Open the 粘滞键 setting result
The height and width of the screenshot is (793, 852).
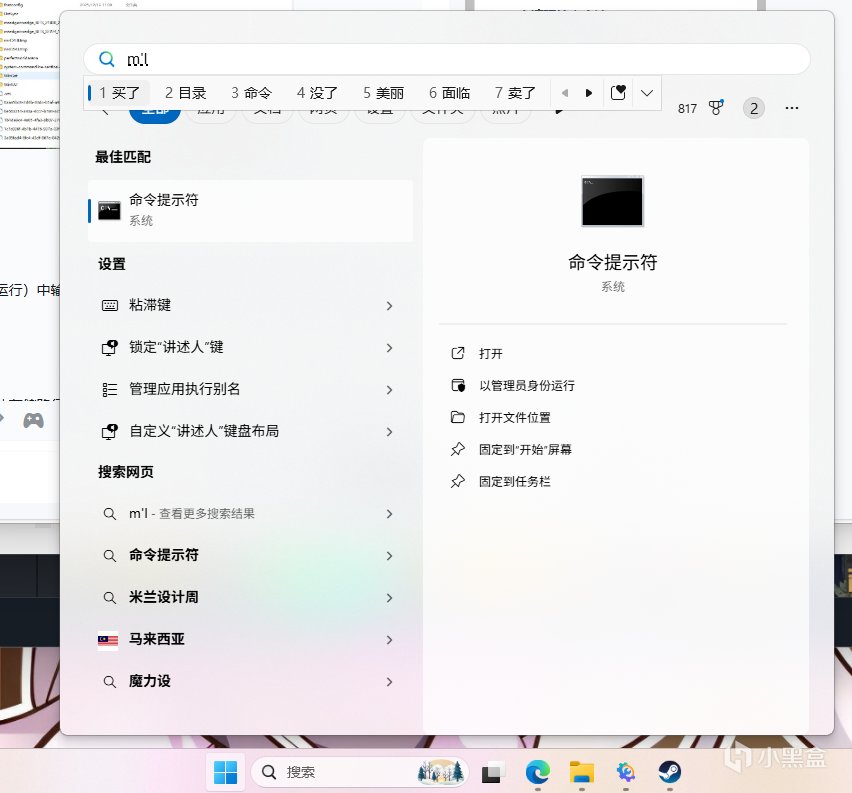(249, 305)
